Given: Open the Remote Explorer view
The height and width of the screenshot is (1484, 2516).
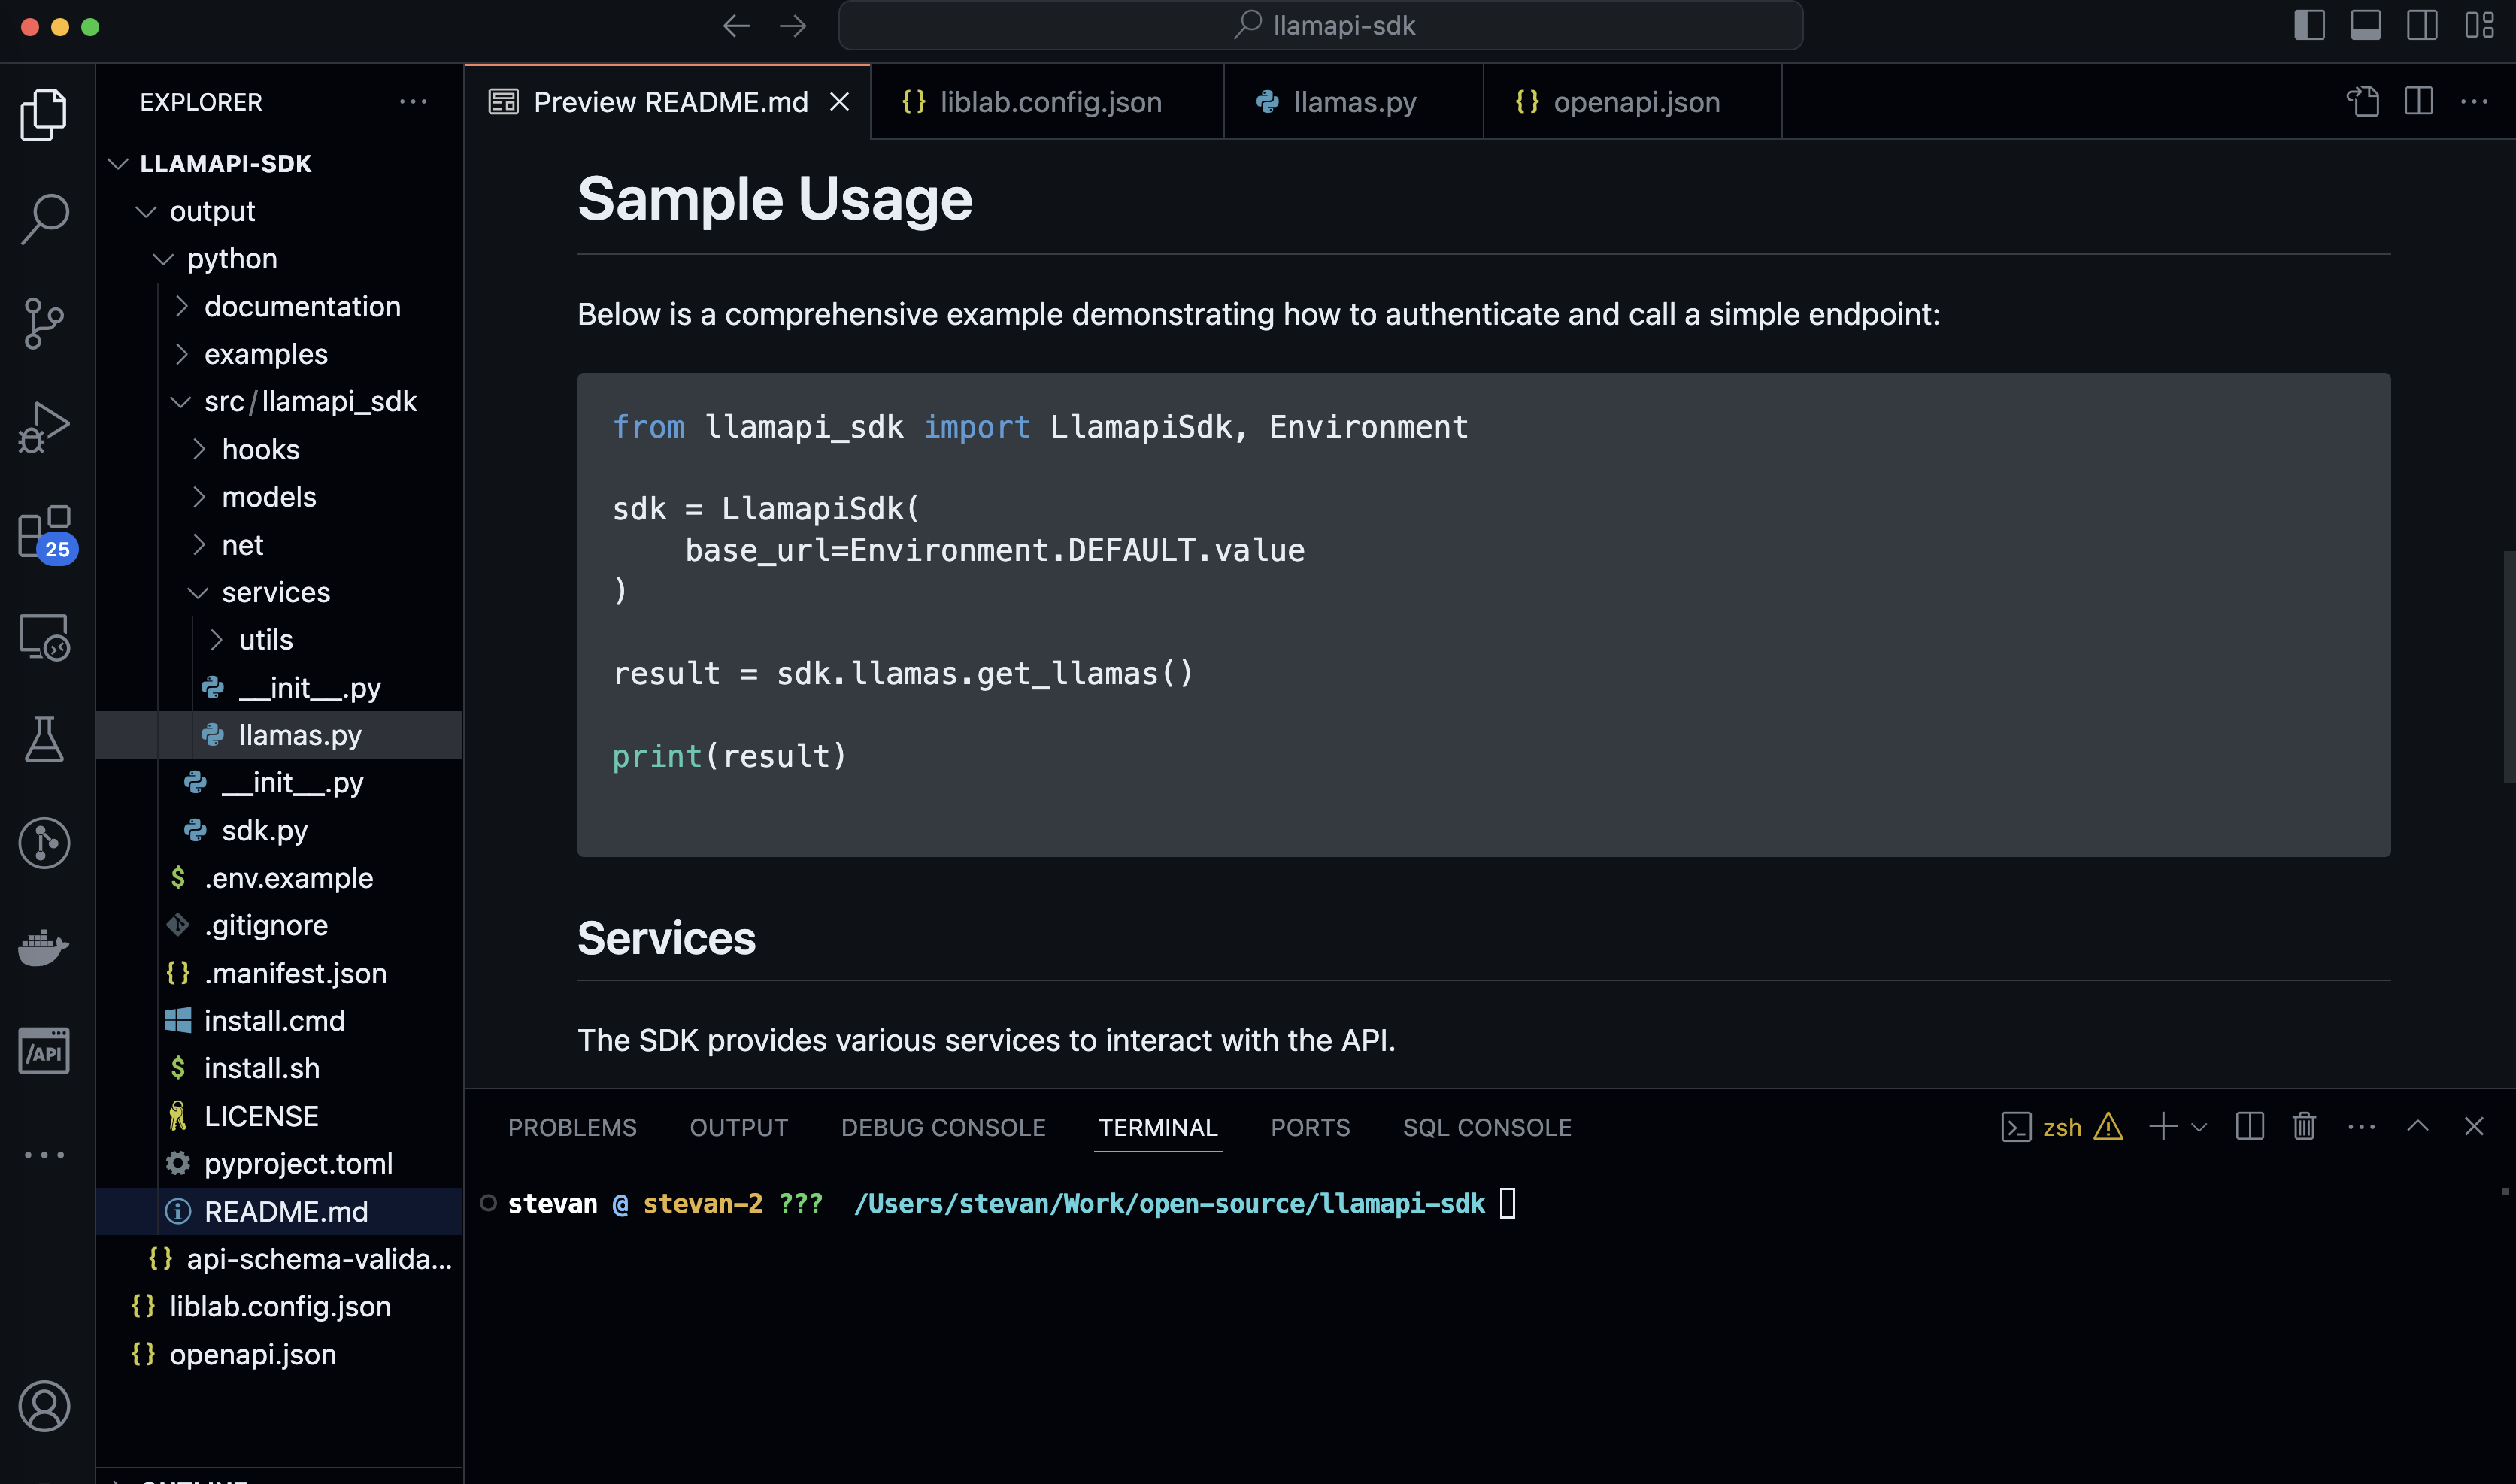Looking at the screenshot, I should click(43, 636).
